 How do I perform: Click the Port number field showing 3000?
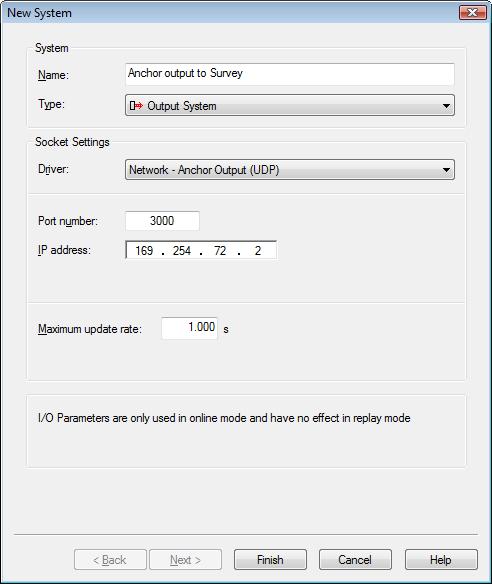[162, 221]
